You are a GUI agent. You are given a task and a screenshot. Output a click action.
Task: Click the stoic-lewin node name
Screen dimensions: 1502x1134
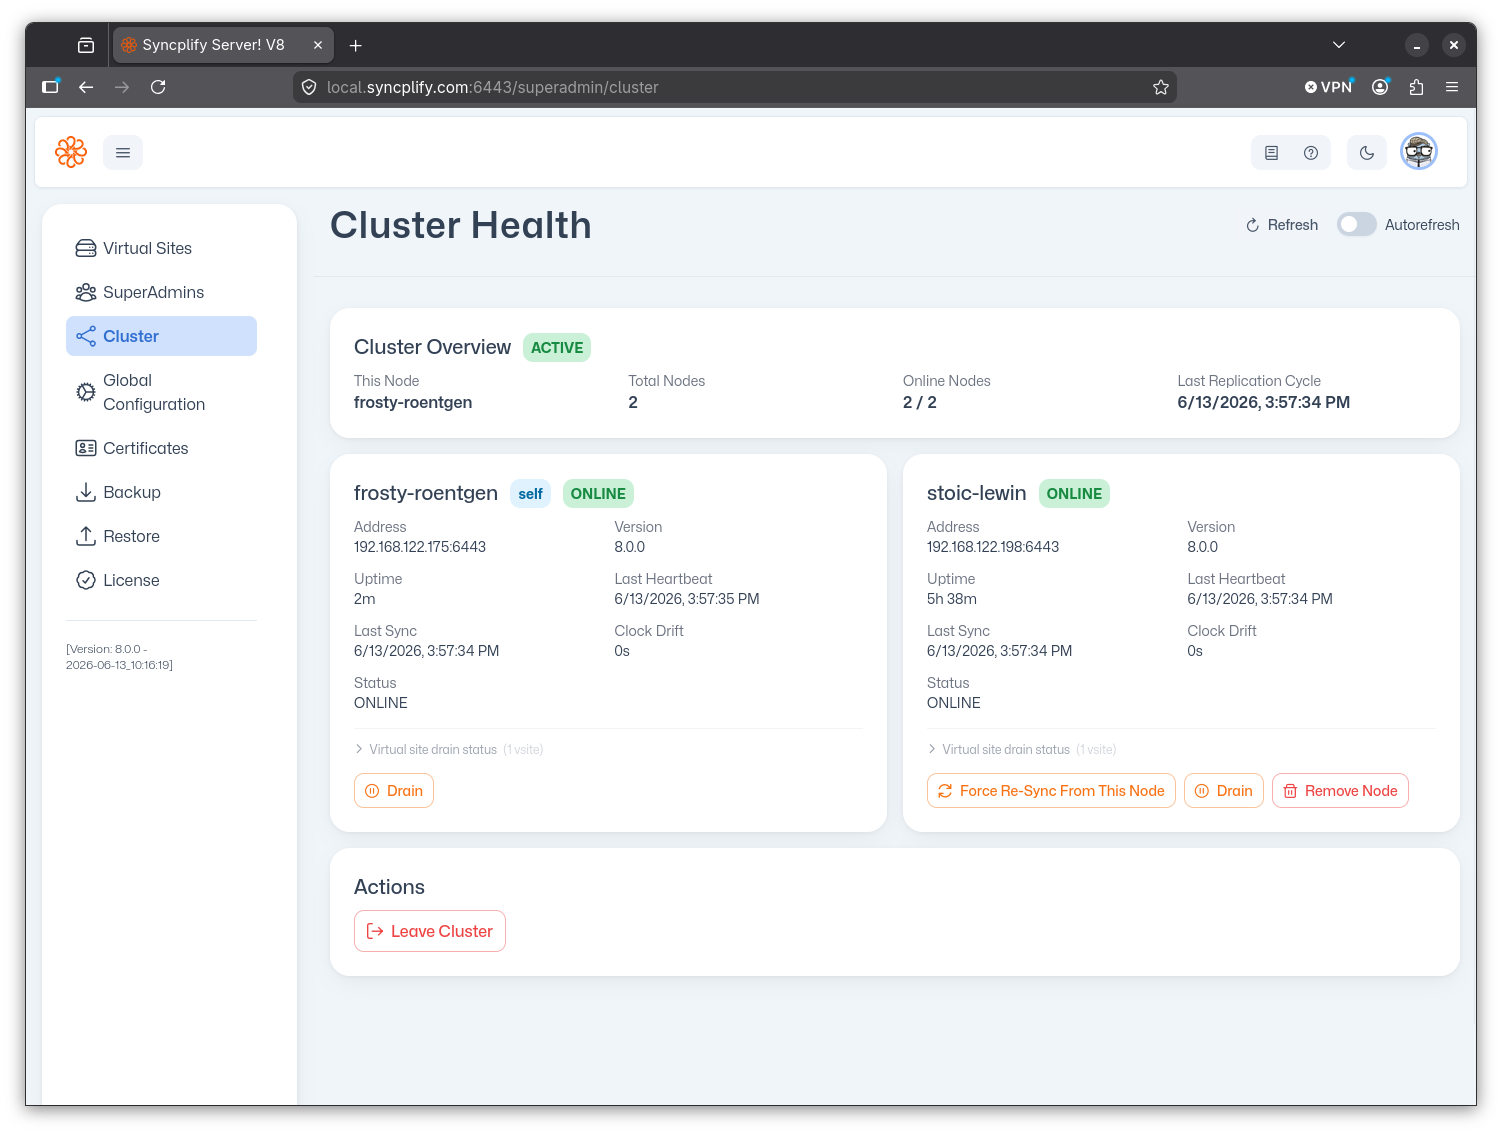[976, 493]
